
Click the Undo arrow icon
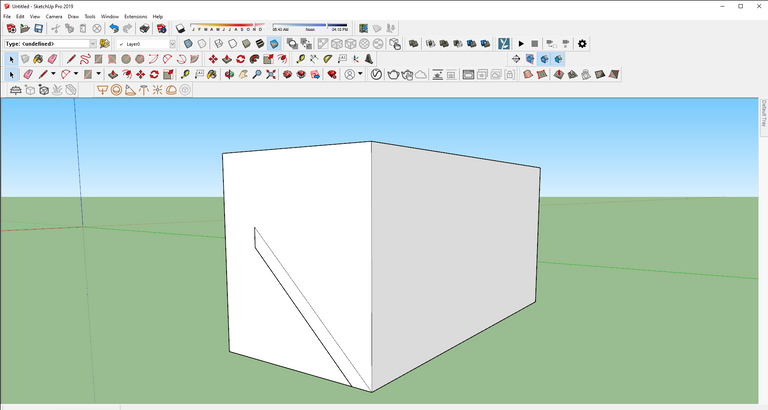[113, 29]
